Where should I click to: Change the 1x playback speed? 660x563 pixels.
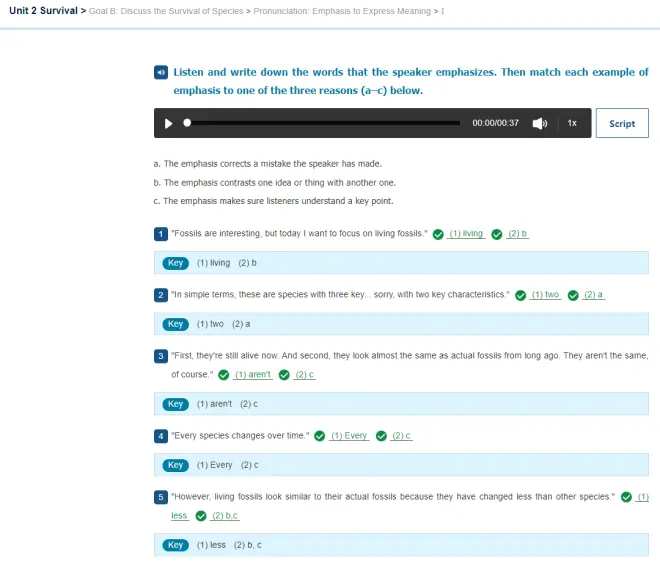click(x=572, y=123)
